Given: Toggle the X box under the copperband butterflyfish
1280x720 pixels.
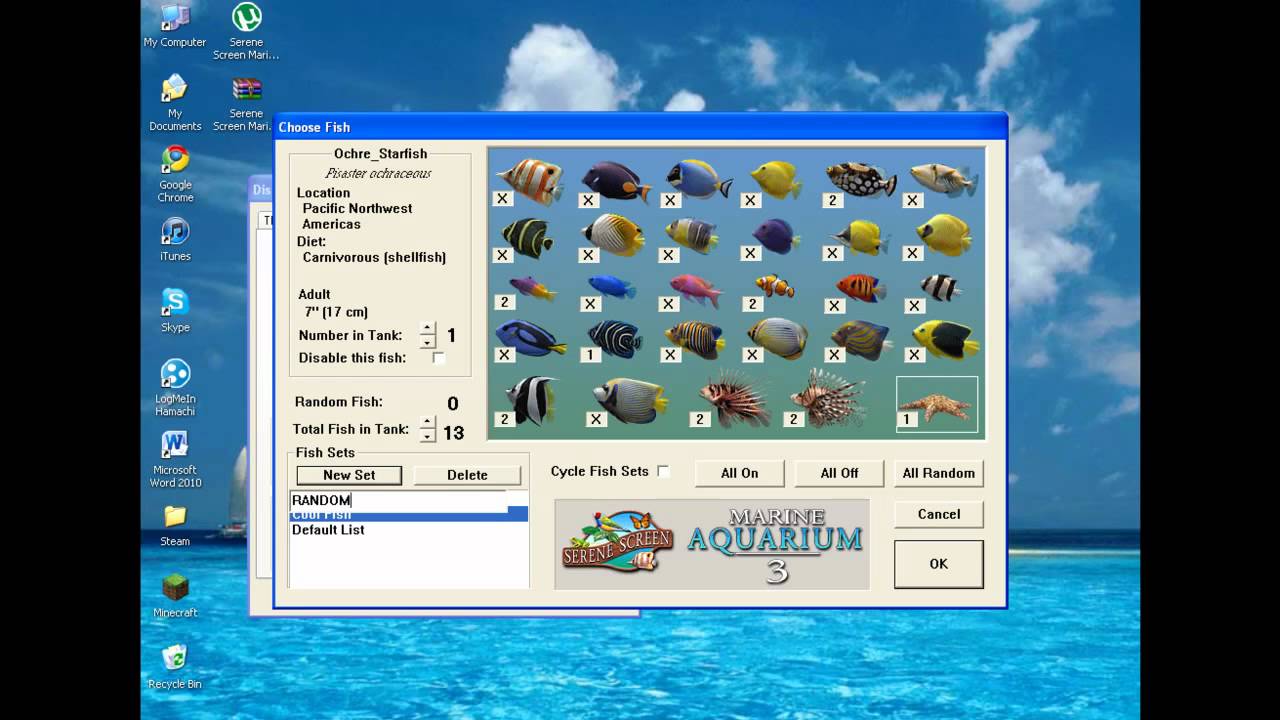Looking at the screenshot, I should pos(503,199).
